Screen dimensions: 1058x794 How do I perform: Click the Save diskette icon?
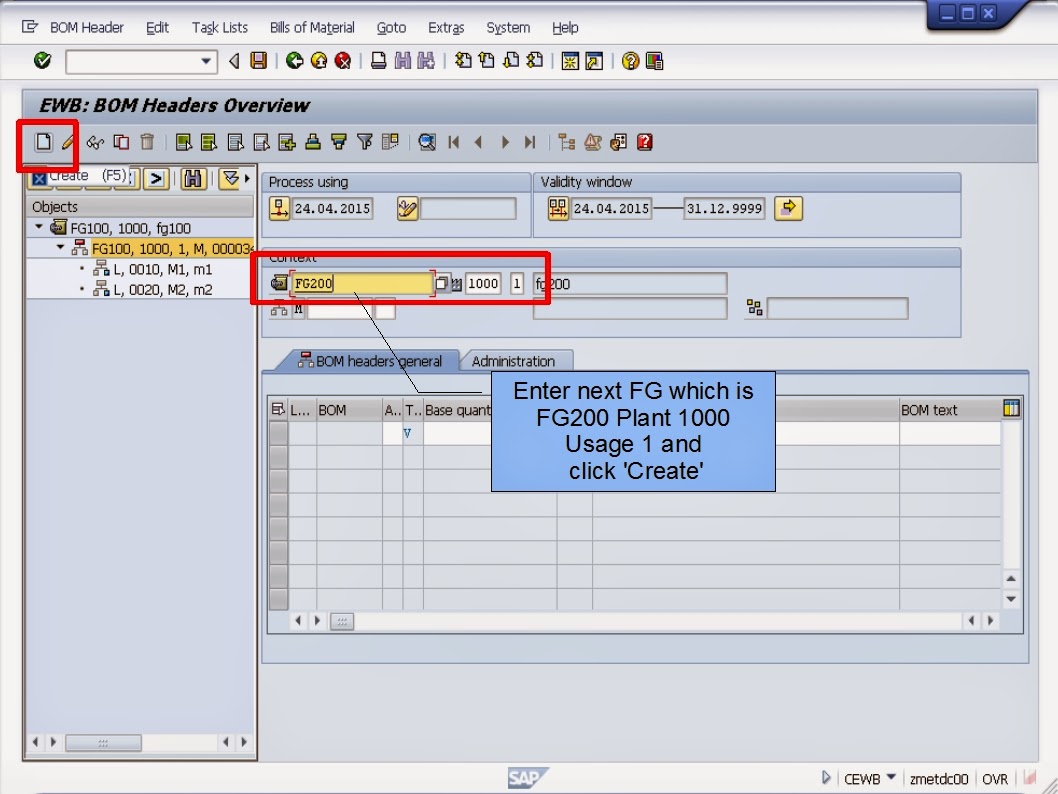click(258, 61)
